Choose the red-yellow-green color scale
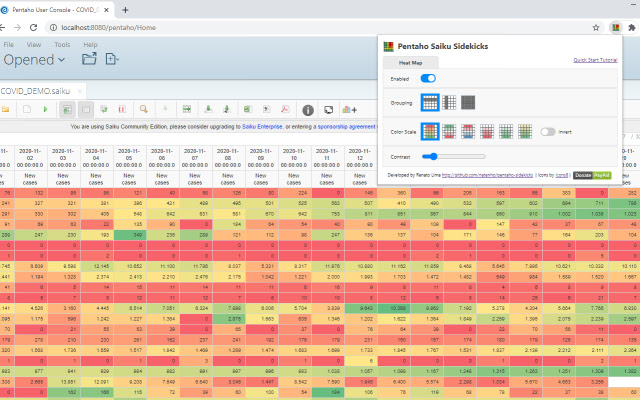Viewport: 640px width, 400px height. (x=430, y=131)
